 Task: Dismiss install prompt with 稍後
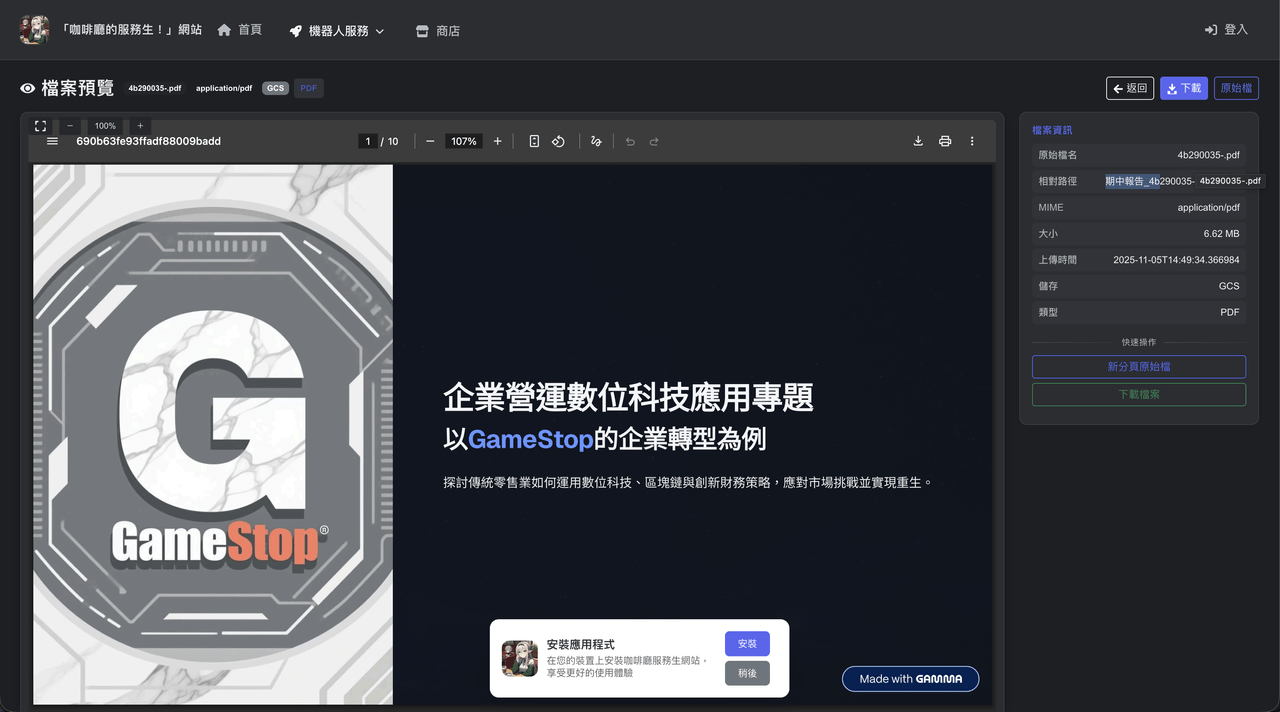[x=747, y=674]
